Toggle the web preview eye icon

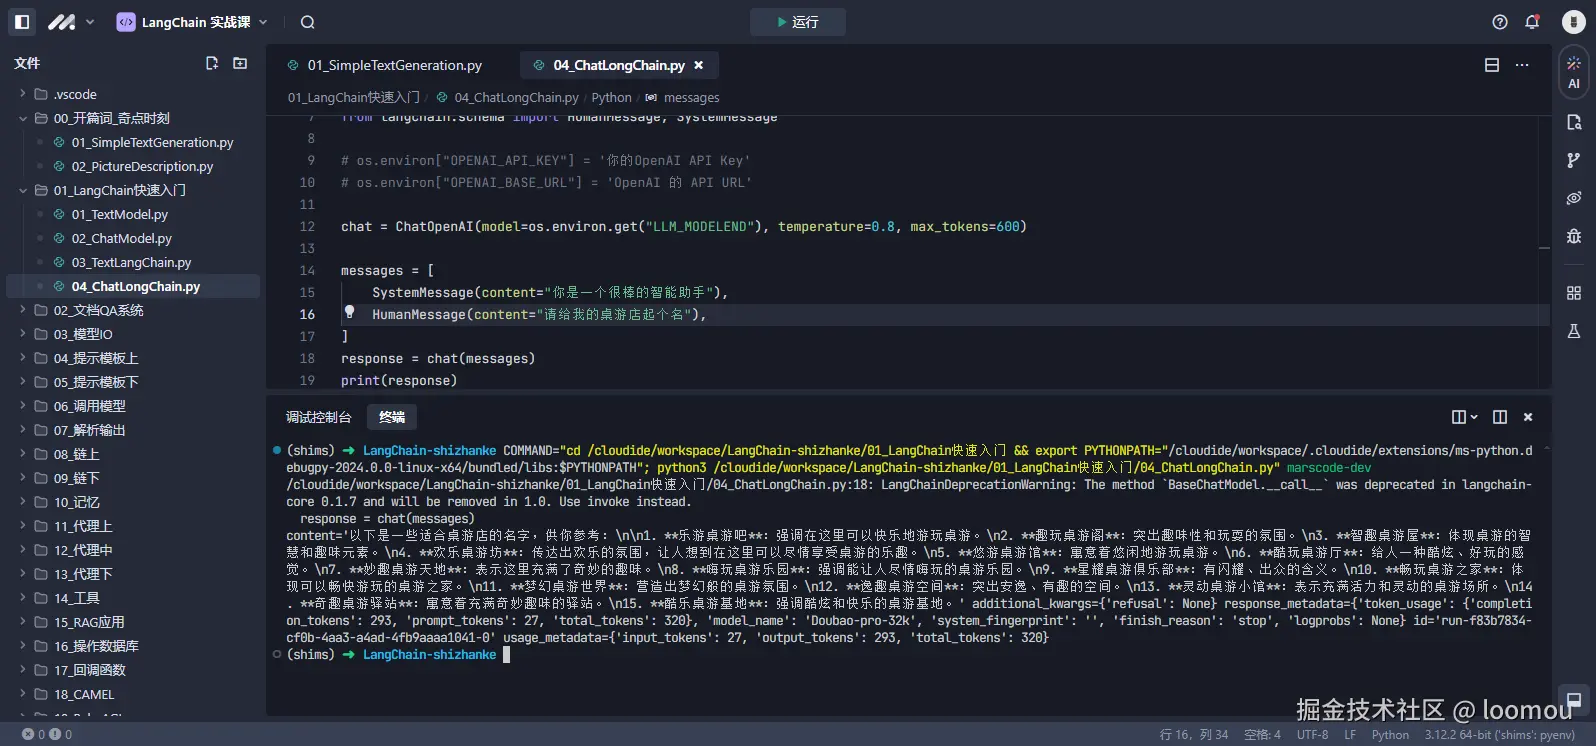(1573, 198)
